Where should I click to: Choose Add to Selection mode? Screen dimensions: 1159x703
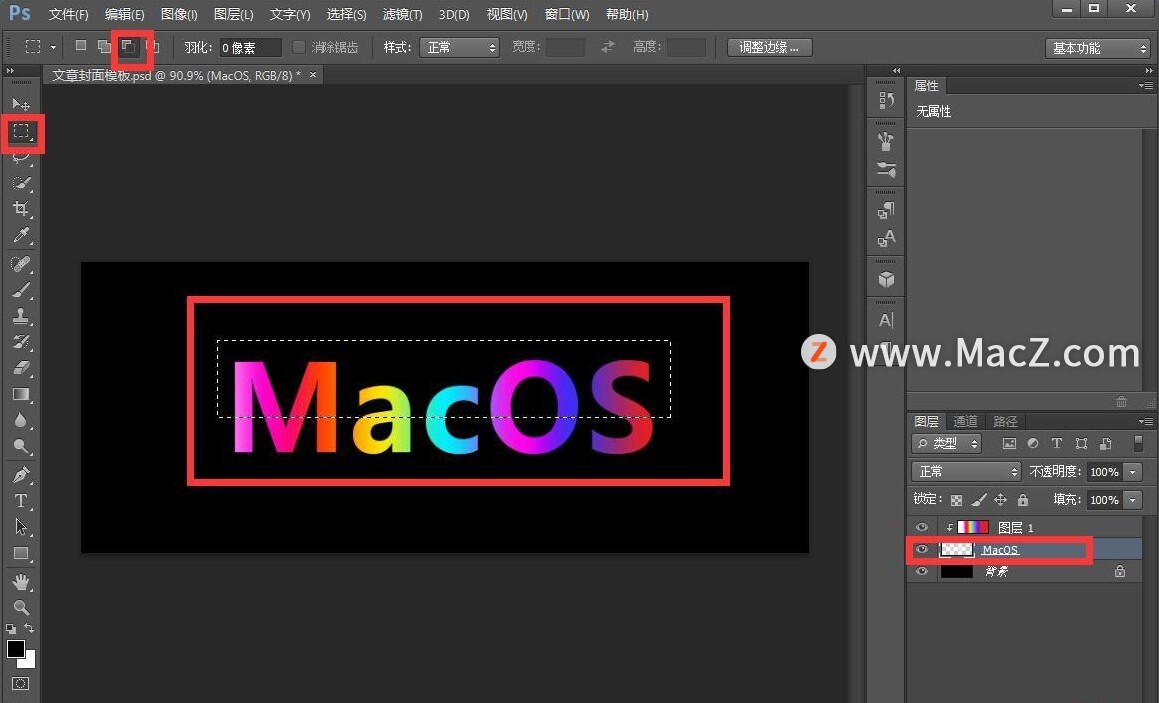[x=104, y=47]
